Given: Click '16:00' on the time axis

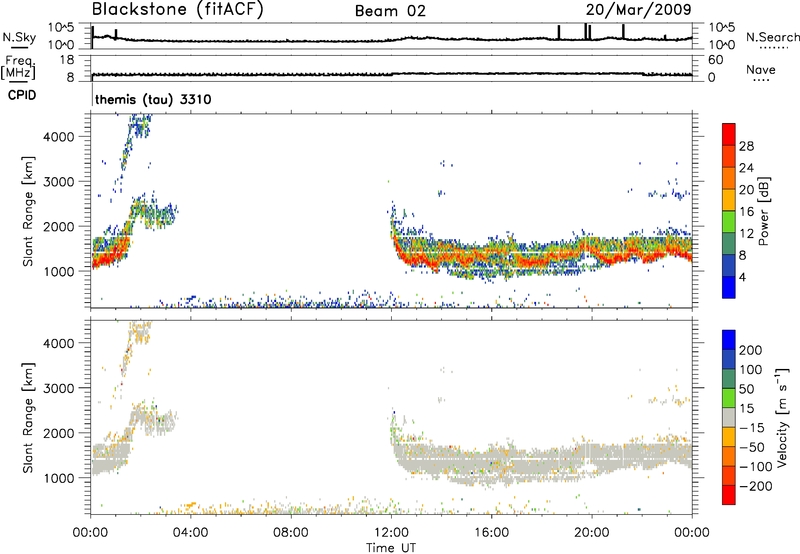Looking at the screenshot, I should [491, 533].
